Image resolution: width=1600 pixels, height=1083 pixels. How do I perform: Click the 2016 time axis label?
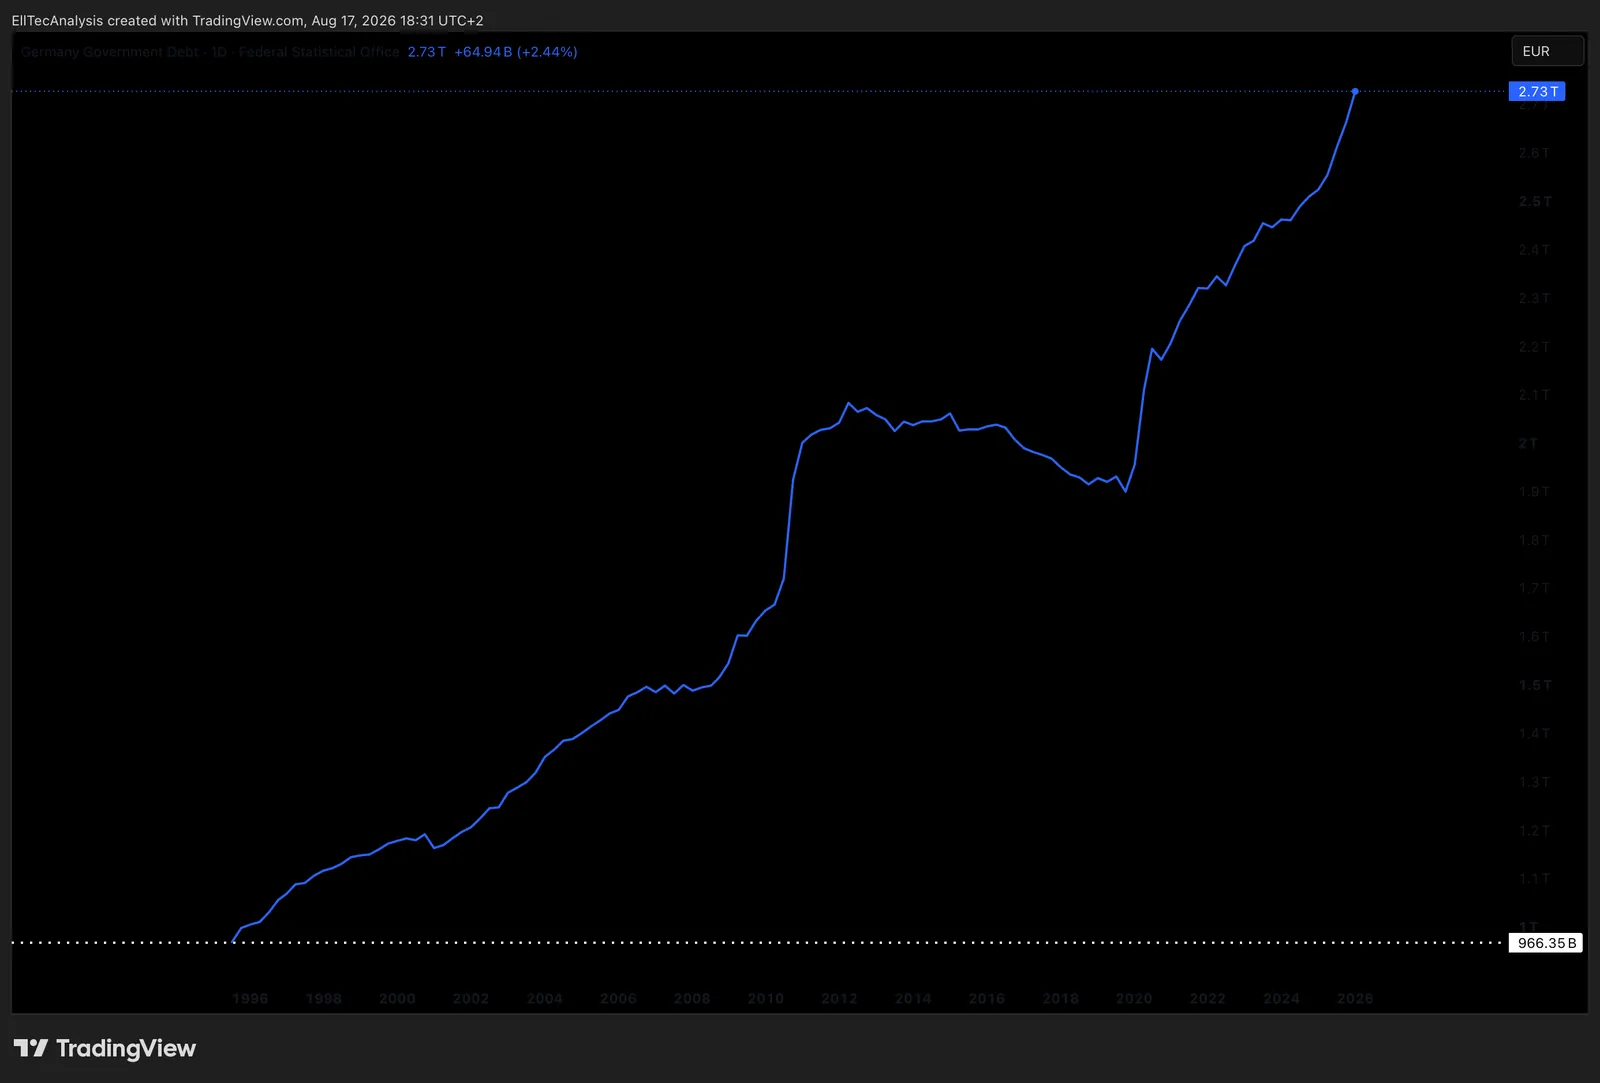[987, 998]
